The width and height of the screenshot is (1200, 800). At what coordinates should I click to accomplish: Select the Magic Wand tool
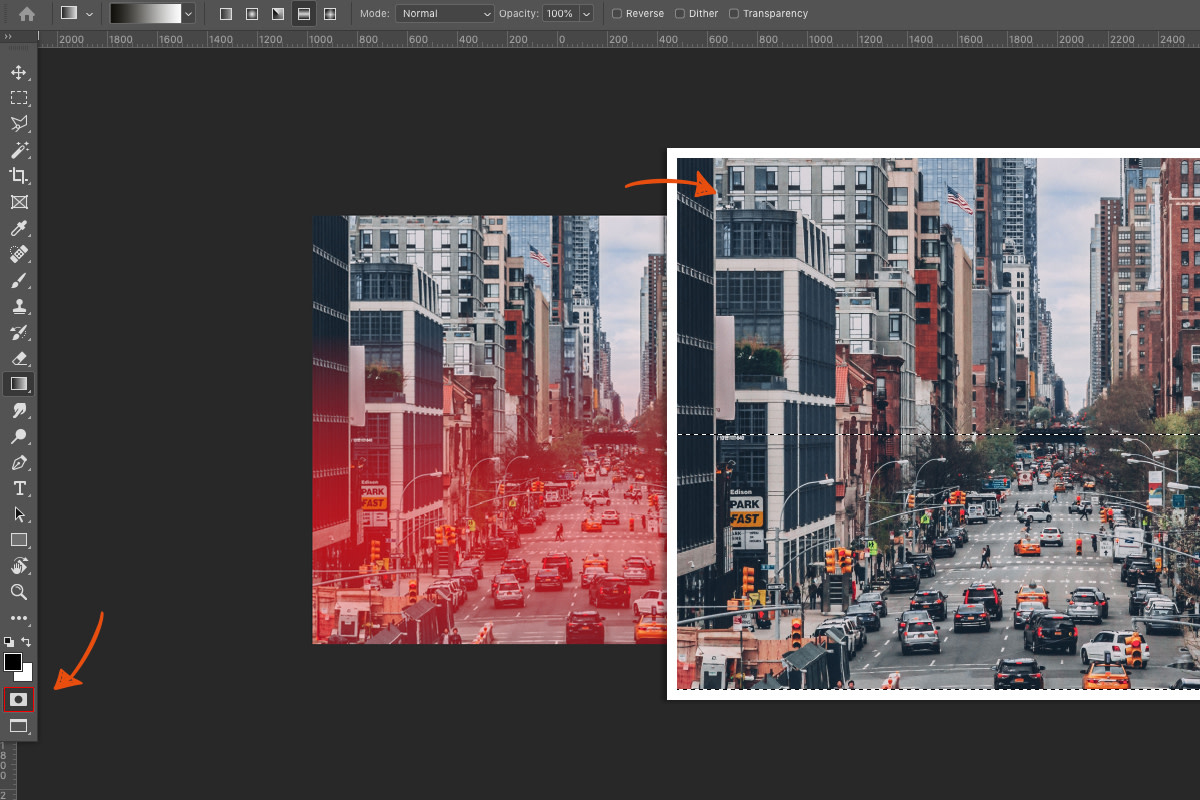pyautogui.click(x=18, y=150)
